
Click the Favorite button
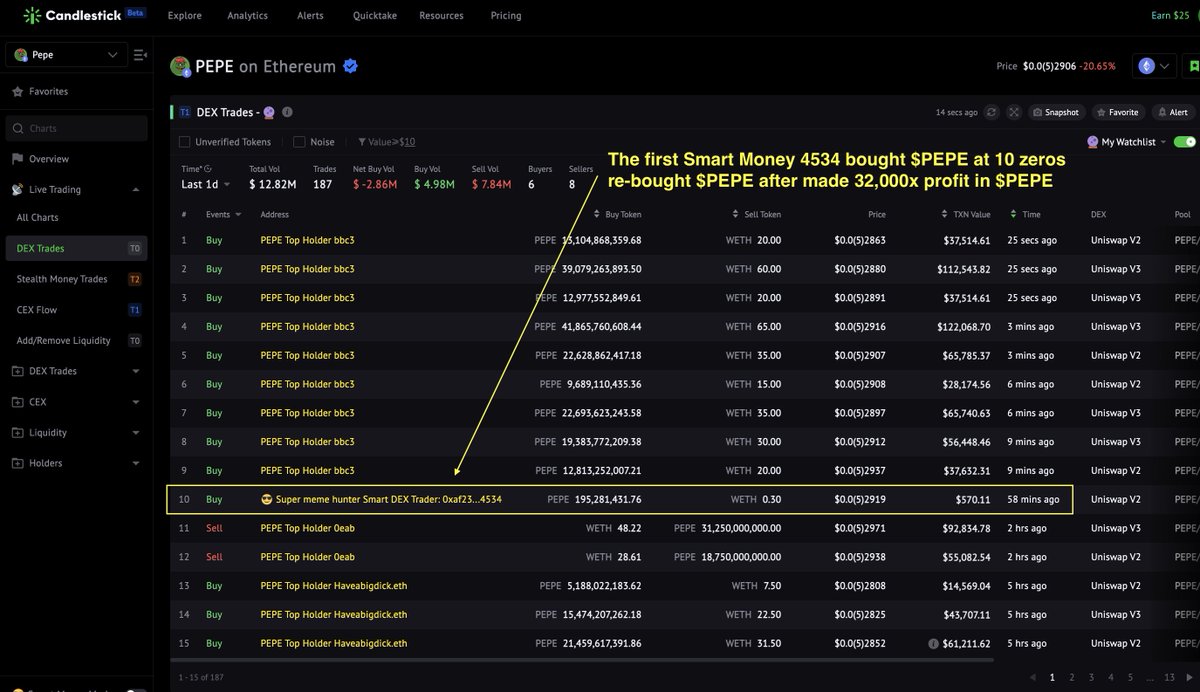click(1117, 112)
